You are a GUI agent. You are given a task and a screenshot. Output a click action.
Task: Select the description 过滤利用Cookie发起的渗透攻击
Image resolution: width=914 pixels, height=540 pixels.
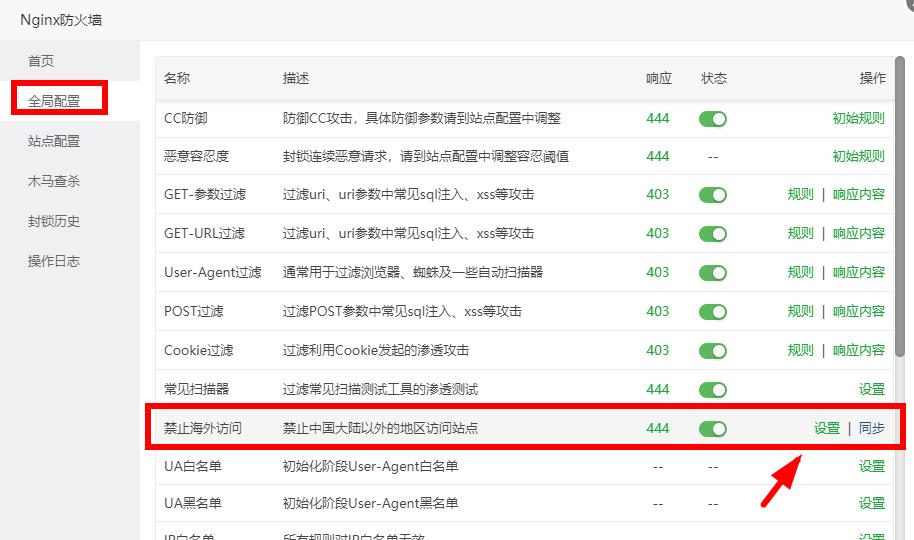pyautogui.click(x=376, y=350)
